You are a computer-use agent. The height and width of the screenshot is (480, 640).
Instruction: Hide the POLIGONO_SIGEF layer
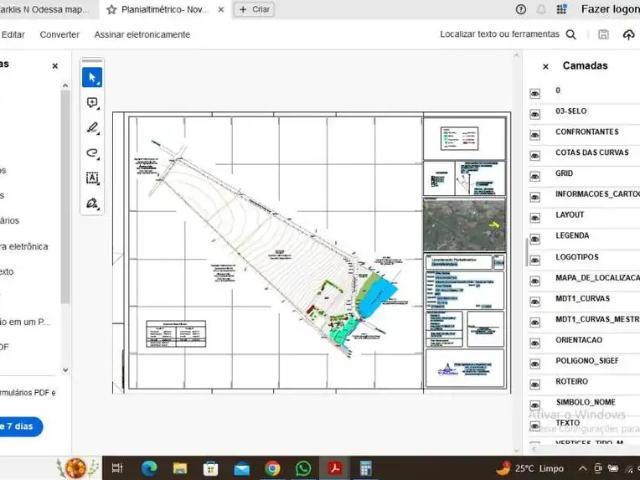535,364
